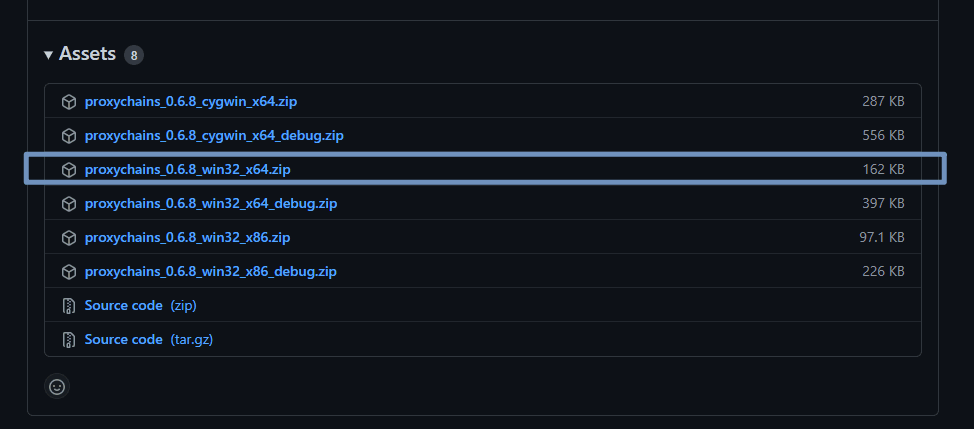
Task: Click package icon beside proxychains_0.6.8_cygwin_x64.zip
Action: (69, 102)
